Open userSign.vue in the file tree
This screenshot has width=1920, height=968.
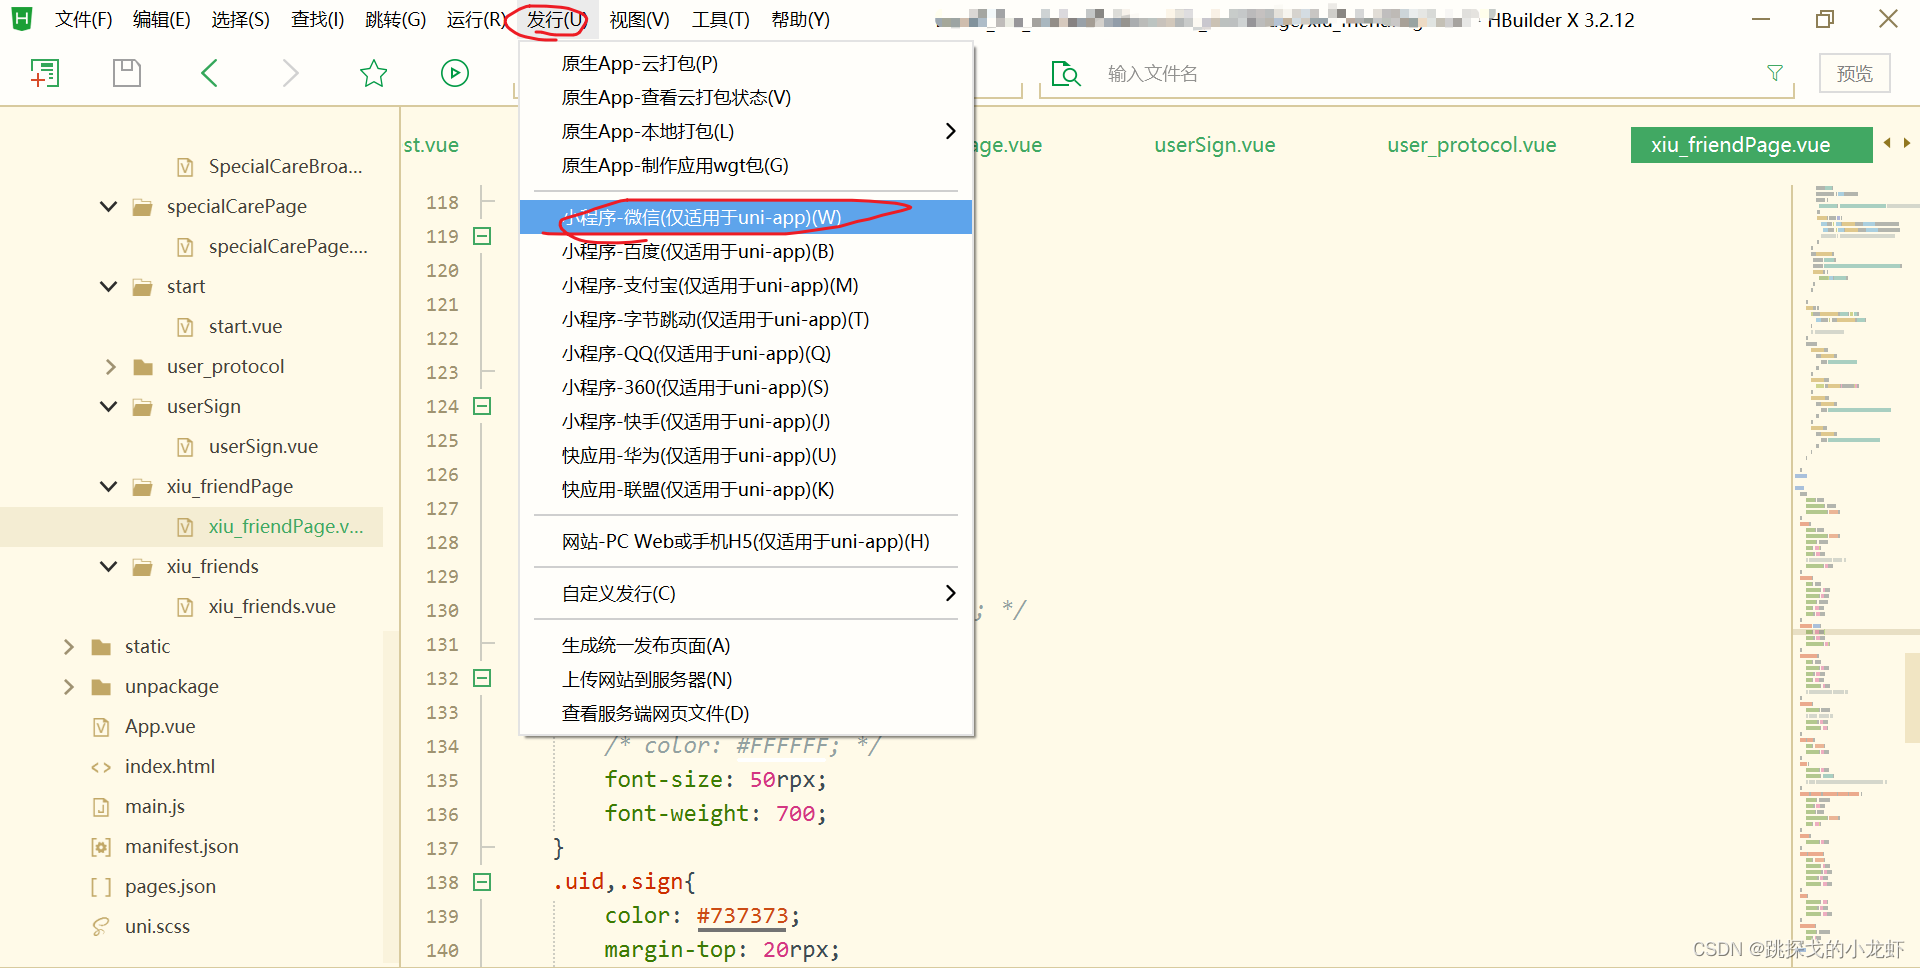(x=263, y=447)
